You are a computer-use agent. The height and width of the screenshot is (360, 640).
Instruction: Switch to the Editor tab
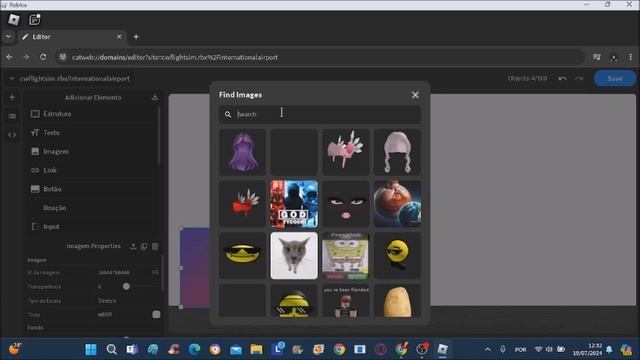(x=71, y=37)
